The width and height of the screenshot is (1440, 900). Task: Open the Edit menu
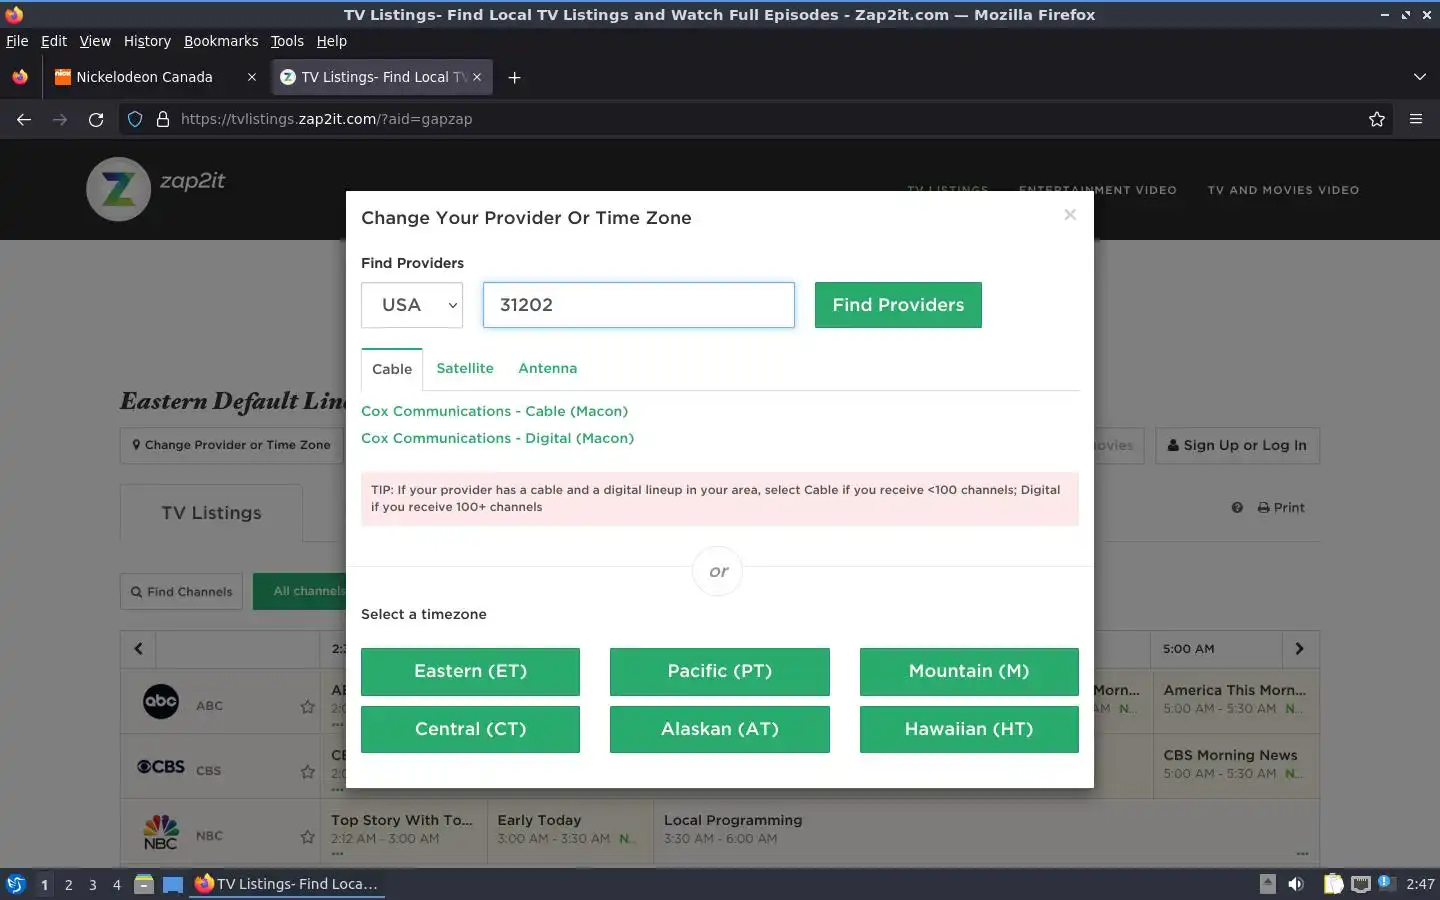tap(54, 41)
